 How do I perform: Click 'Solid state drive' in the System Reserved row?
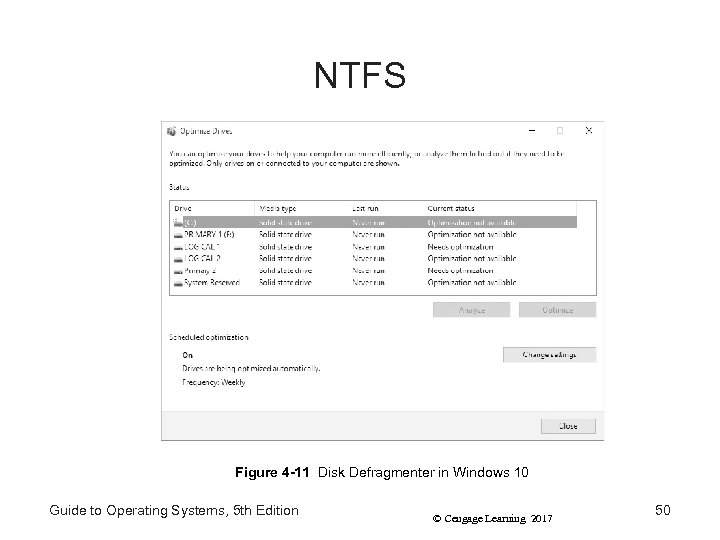point(285,283)
